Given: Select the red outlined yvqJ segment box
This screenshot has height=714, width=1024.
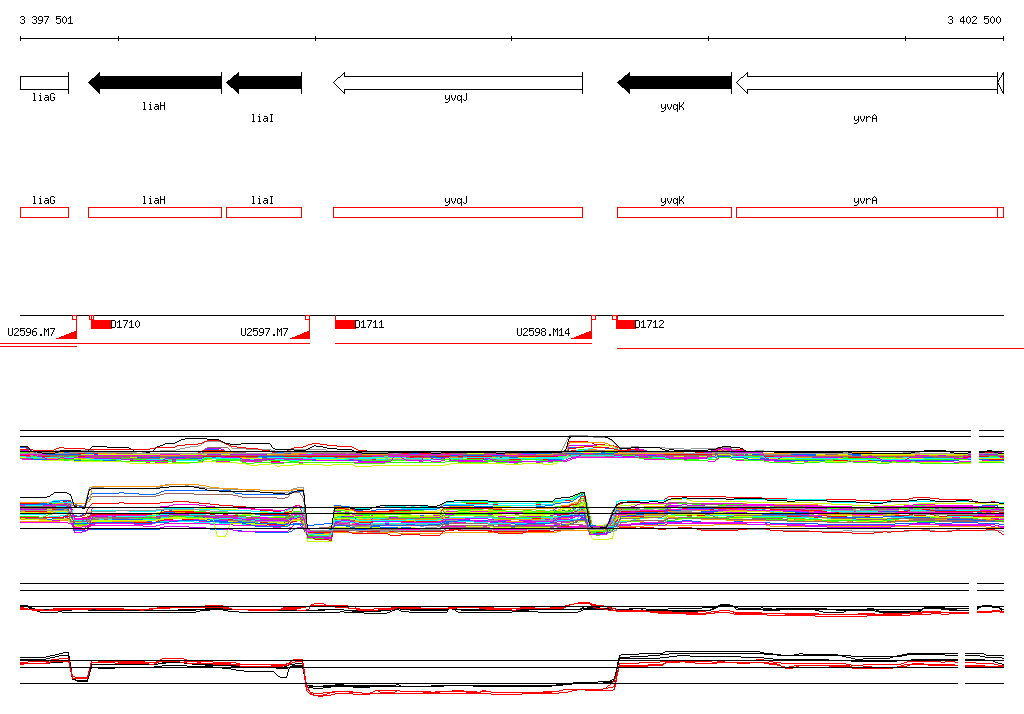Looking at the screenshot, I should [x=458, y=212].
